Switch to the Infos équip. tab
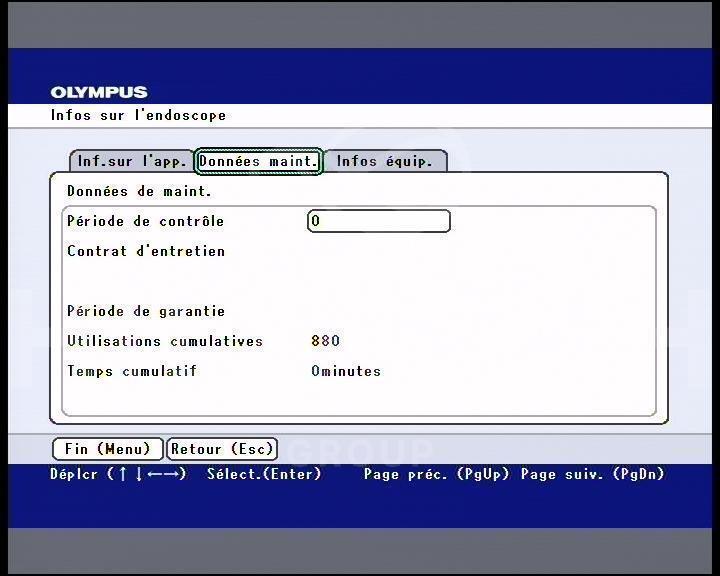Viewport: 720px width, 576px height. (x=385, y=161)
